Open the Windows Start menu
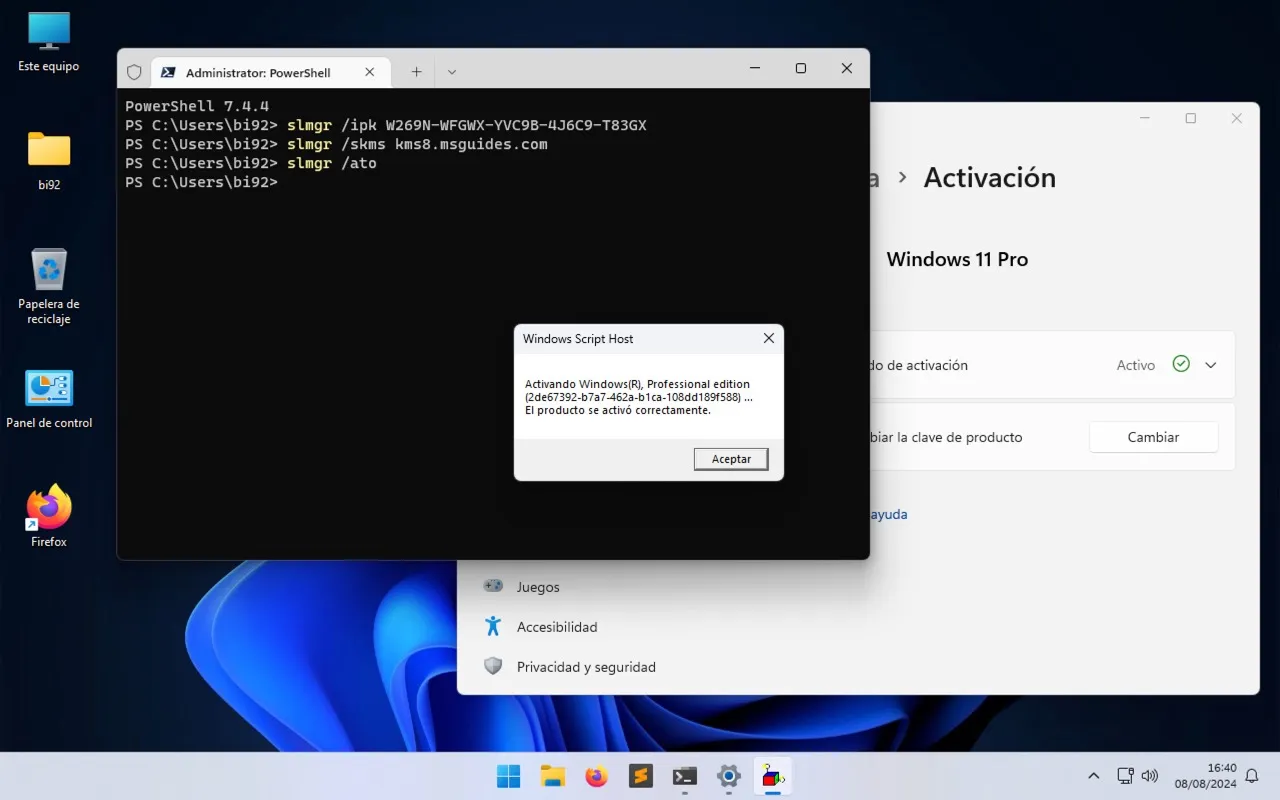Viewport: 1280px width, 800px height. [x=509, y=776]
